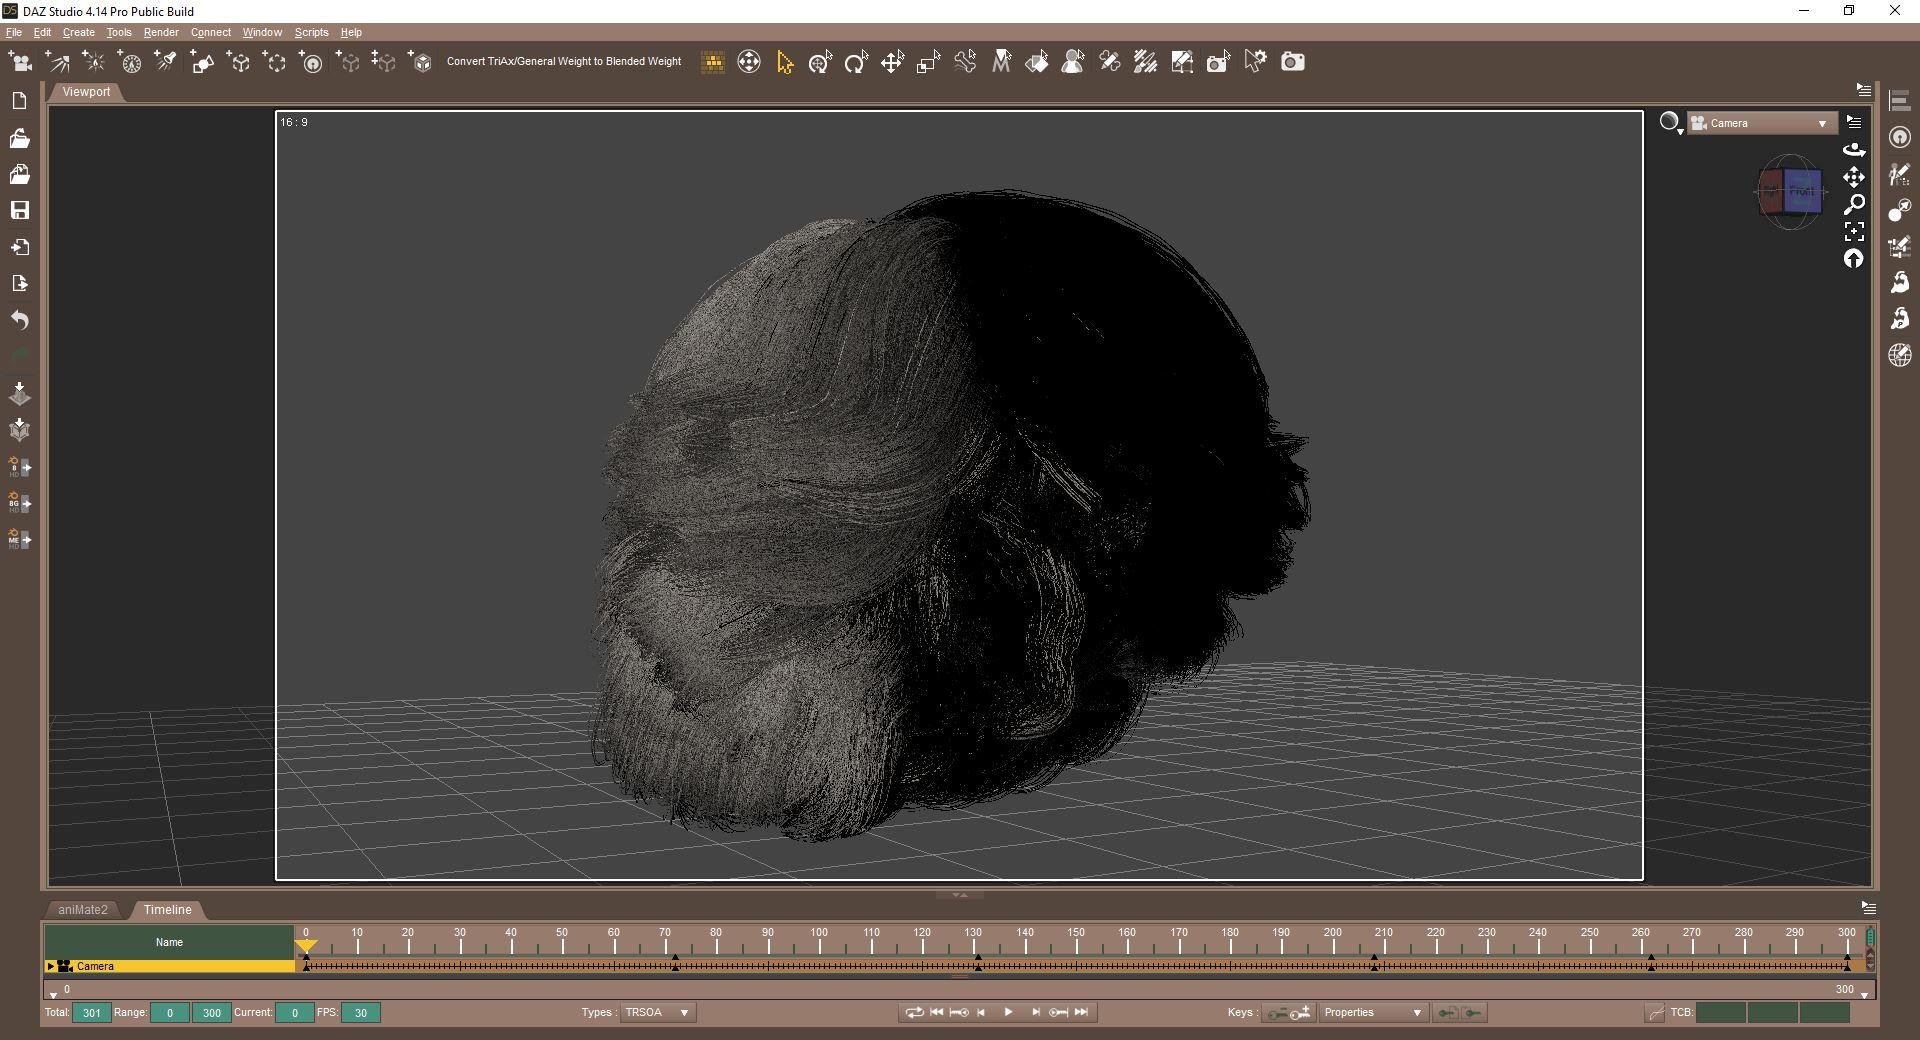The width and height of the screenshot is (1920, 1040).
Task: Pick the Scale tool in the toolbar
Action: pyautogui.click(x=928, y=62)
